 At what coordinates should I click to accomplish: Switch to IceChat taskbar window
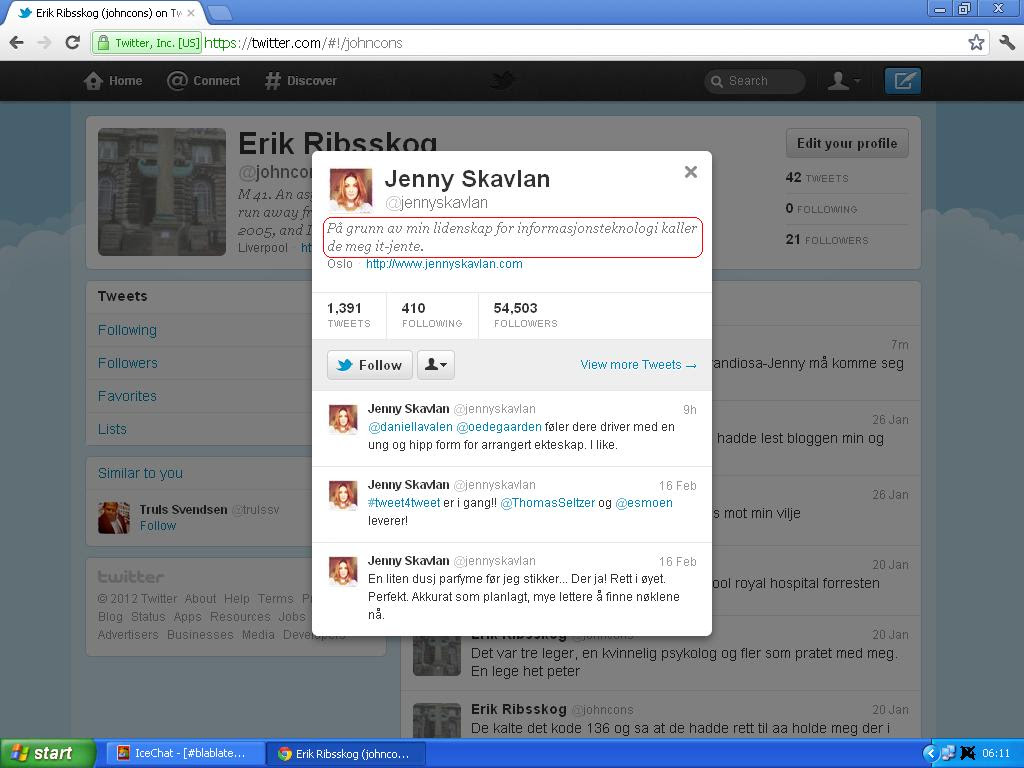coord(183,754)
